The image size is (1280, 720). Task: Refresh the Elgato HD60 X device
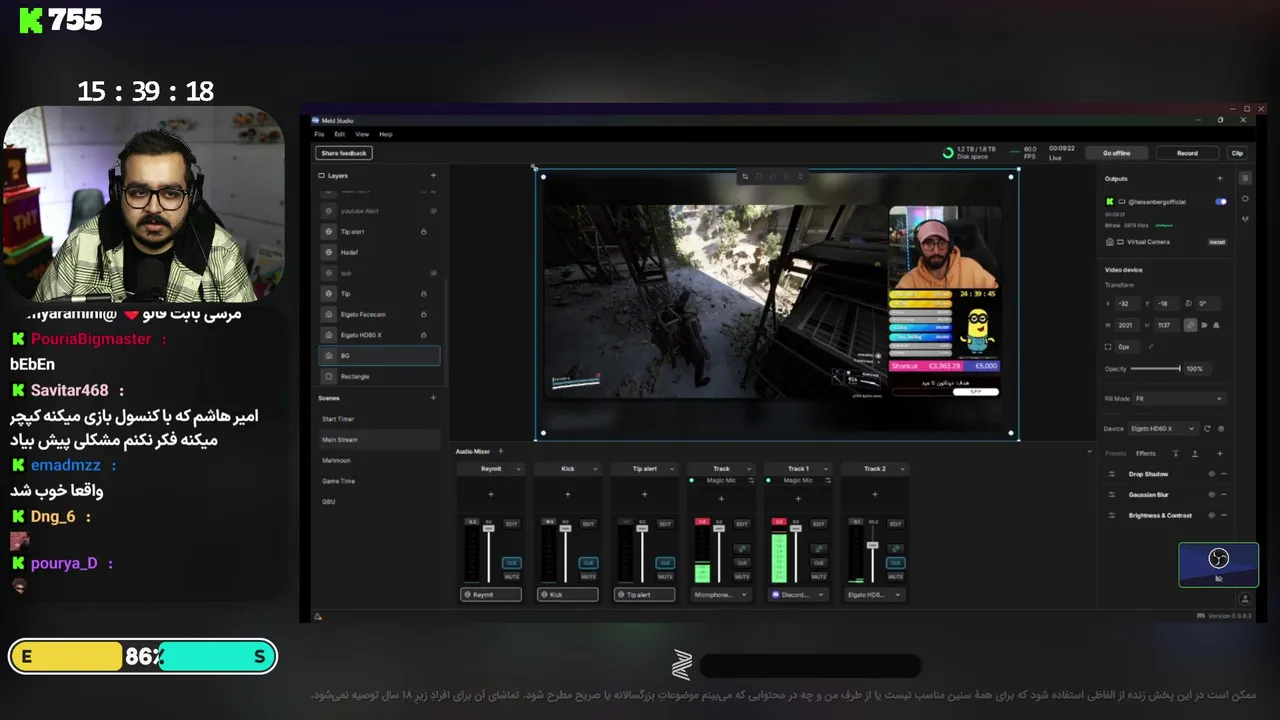click(1207, 428)
